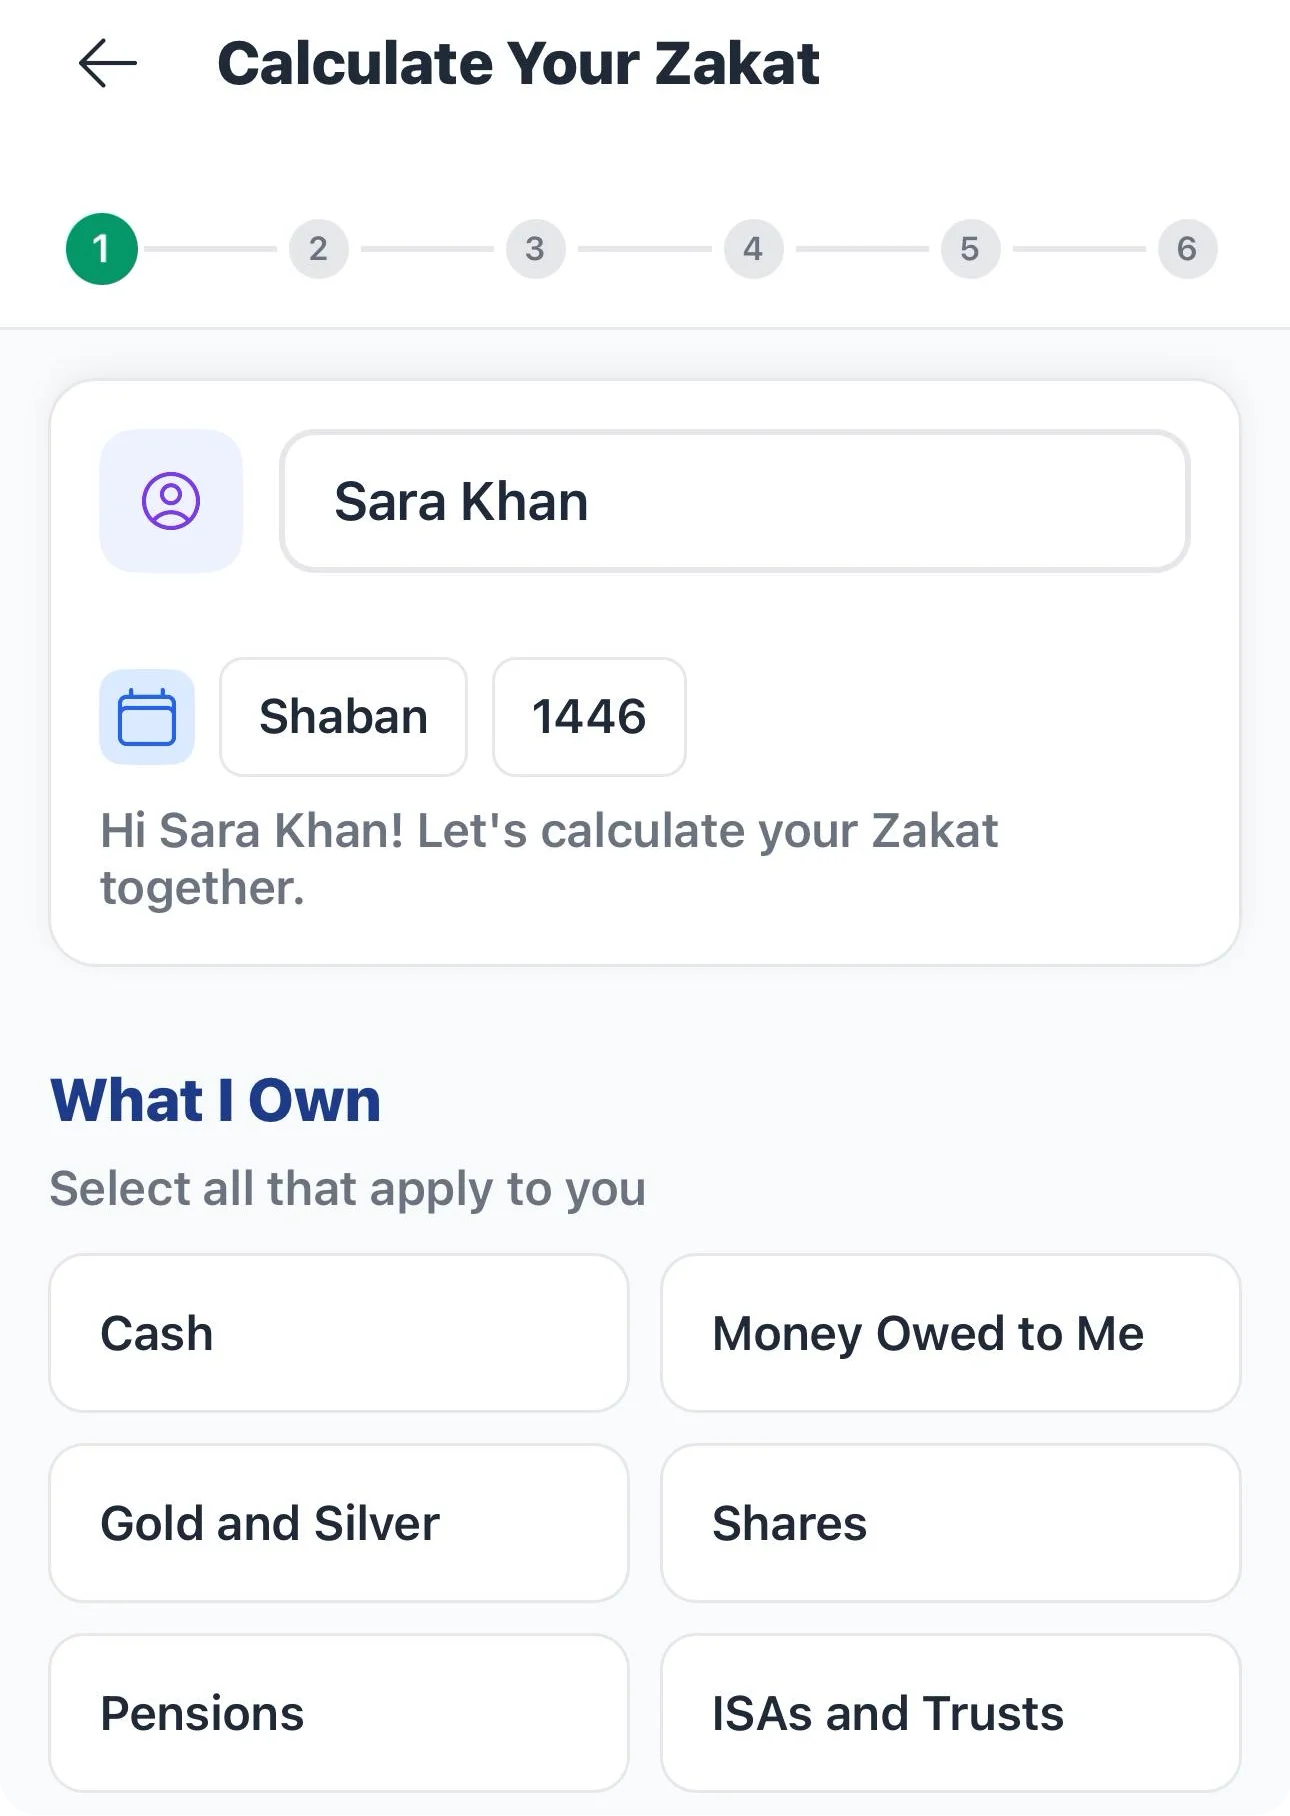Screen dimensions: 1290x1816
Task: Toggle the Gold and Silver option
Action: pos(339,1523)
